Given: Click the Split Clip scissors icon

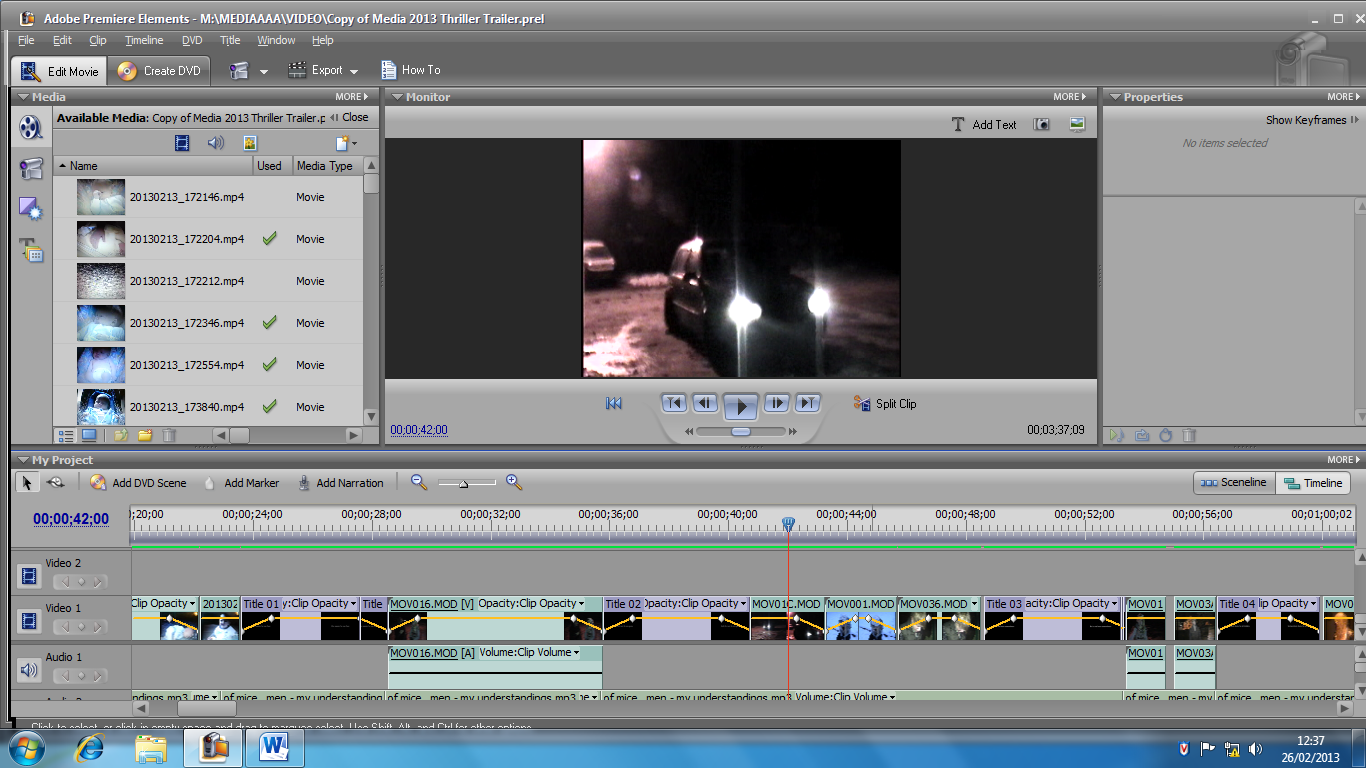Looking at the screenshot, I should coord(861,404).
